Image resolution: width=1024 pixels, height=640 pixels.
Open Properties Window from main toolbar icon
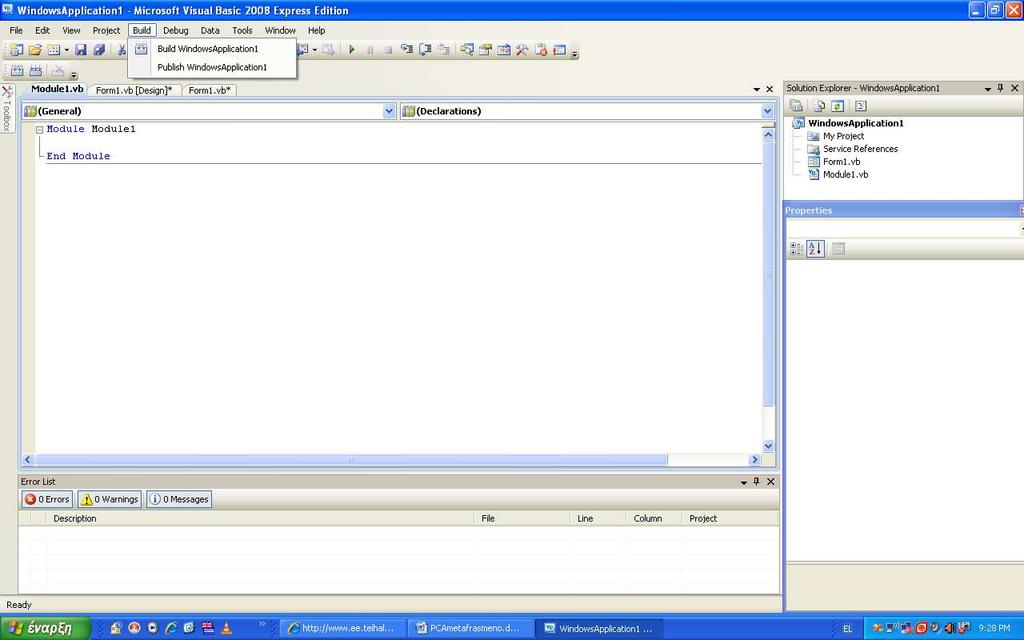pyautogui.click(x=485, y=50)
